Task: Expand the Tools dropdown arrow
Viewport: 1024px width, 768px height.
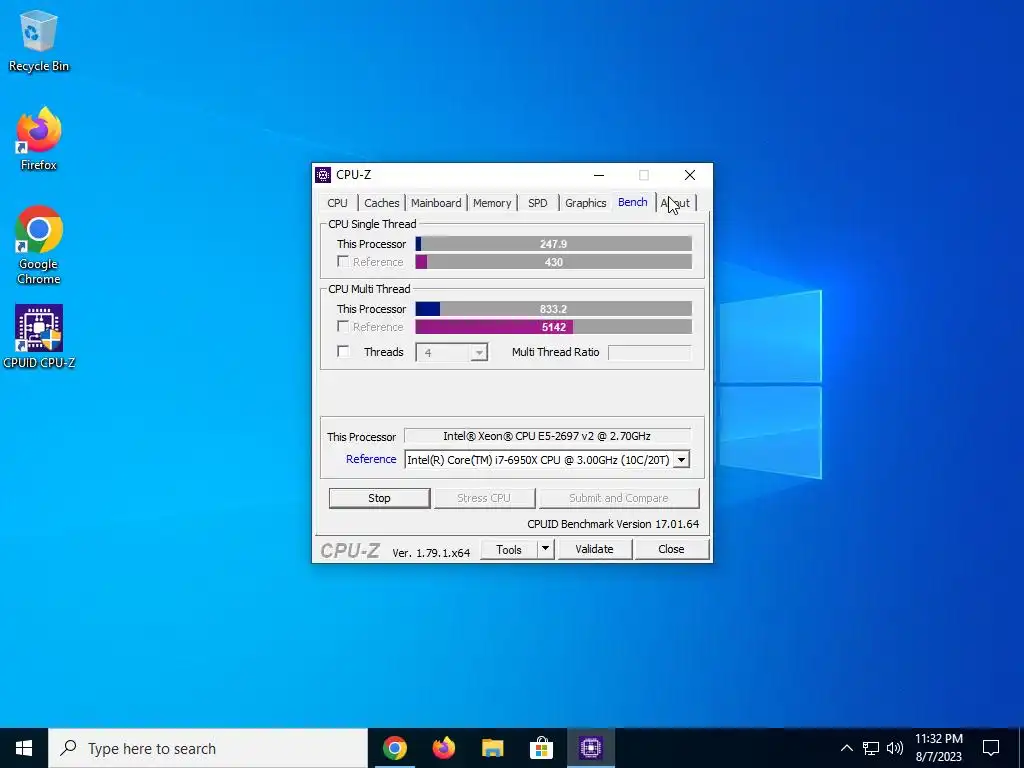Action: pos(546,549)
